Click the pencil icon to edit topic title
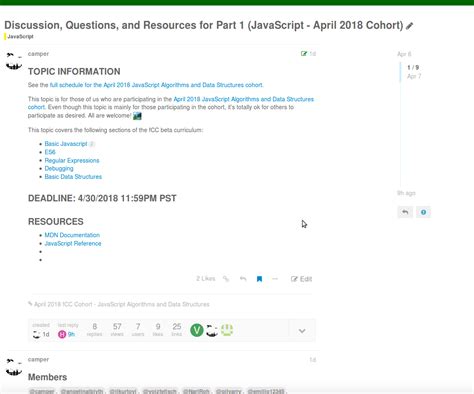This screenshot has width=474, height=394. point(410,26)
